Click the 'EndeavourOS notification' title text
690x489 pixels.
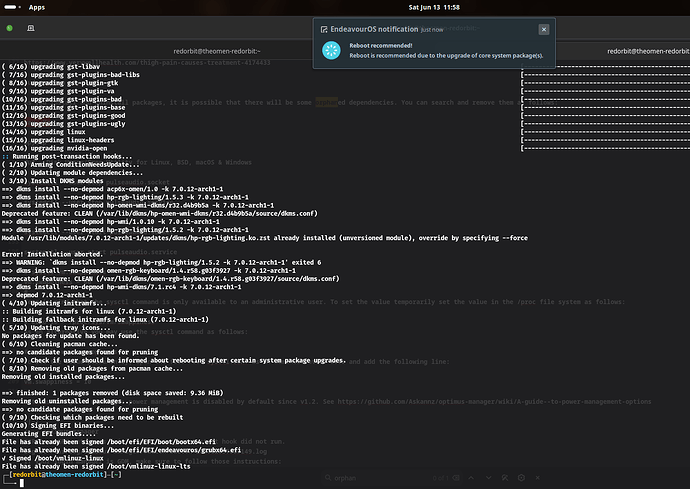coord(374,29)
